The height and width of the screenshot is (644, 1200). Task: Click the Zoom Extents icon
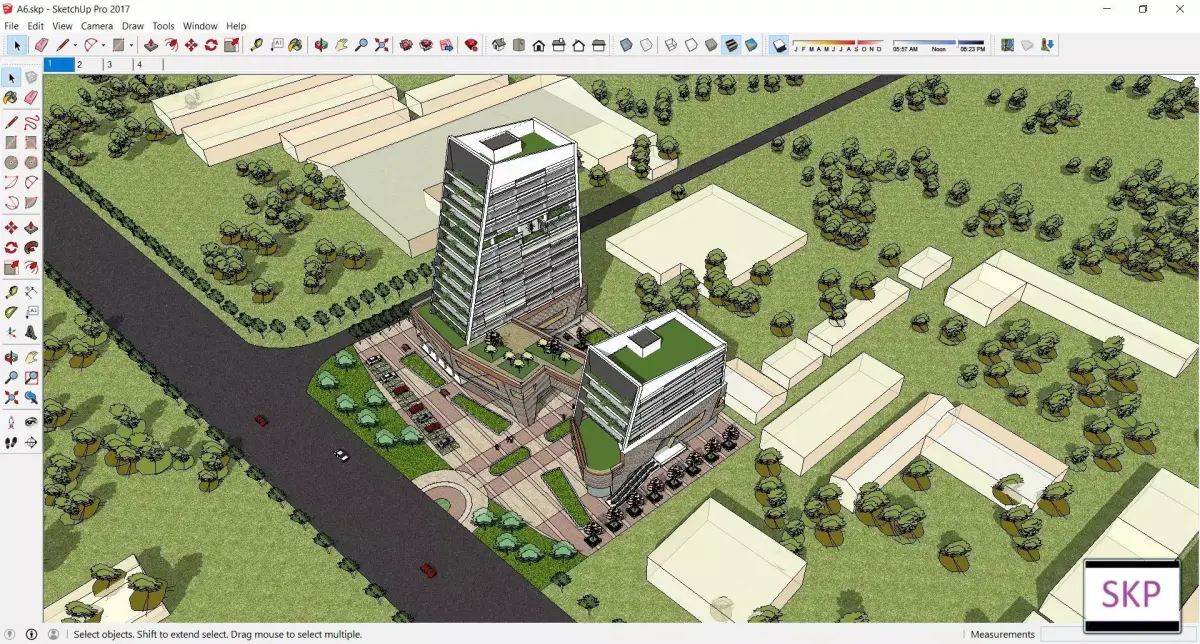click(x=381, y=45)
